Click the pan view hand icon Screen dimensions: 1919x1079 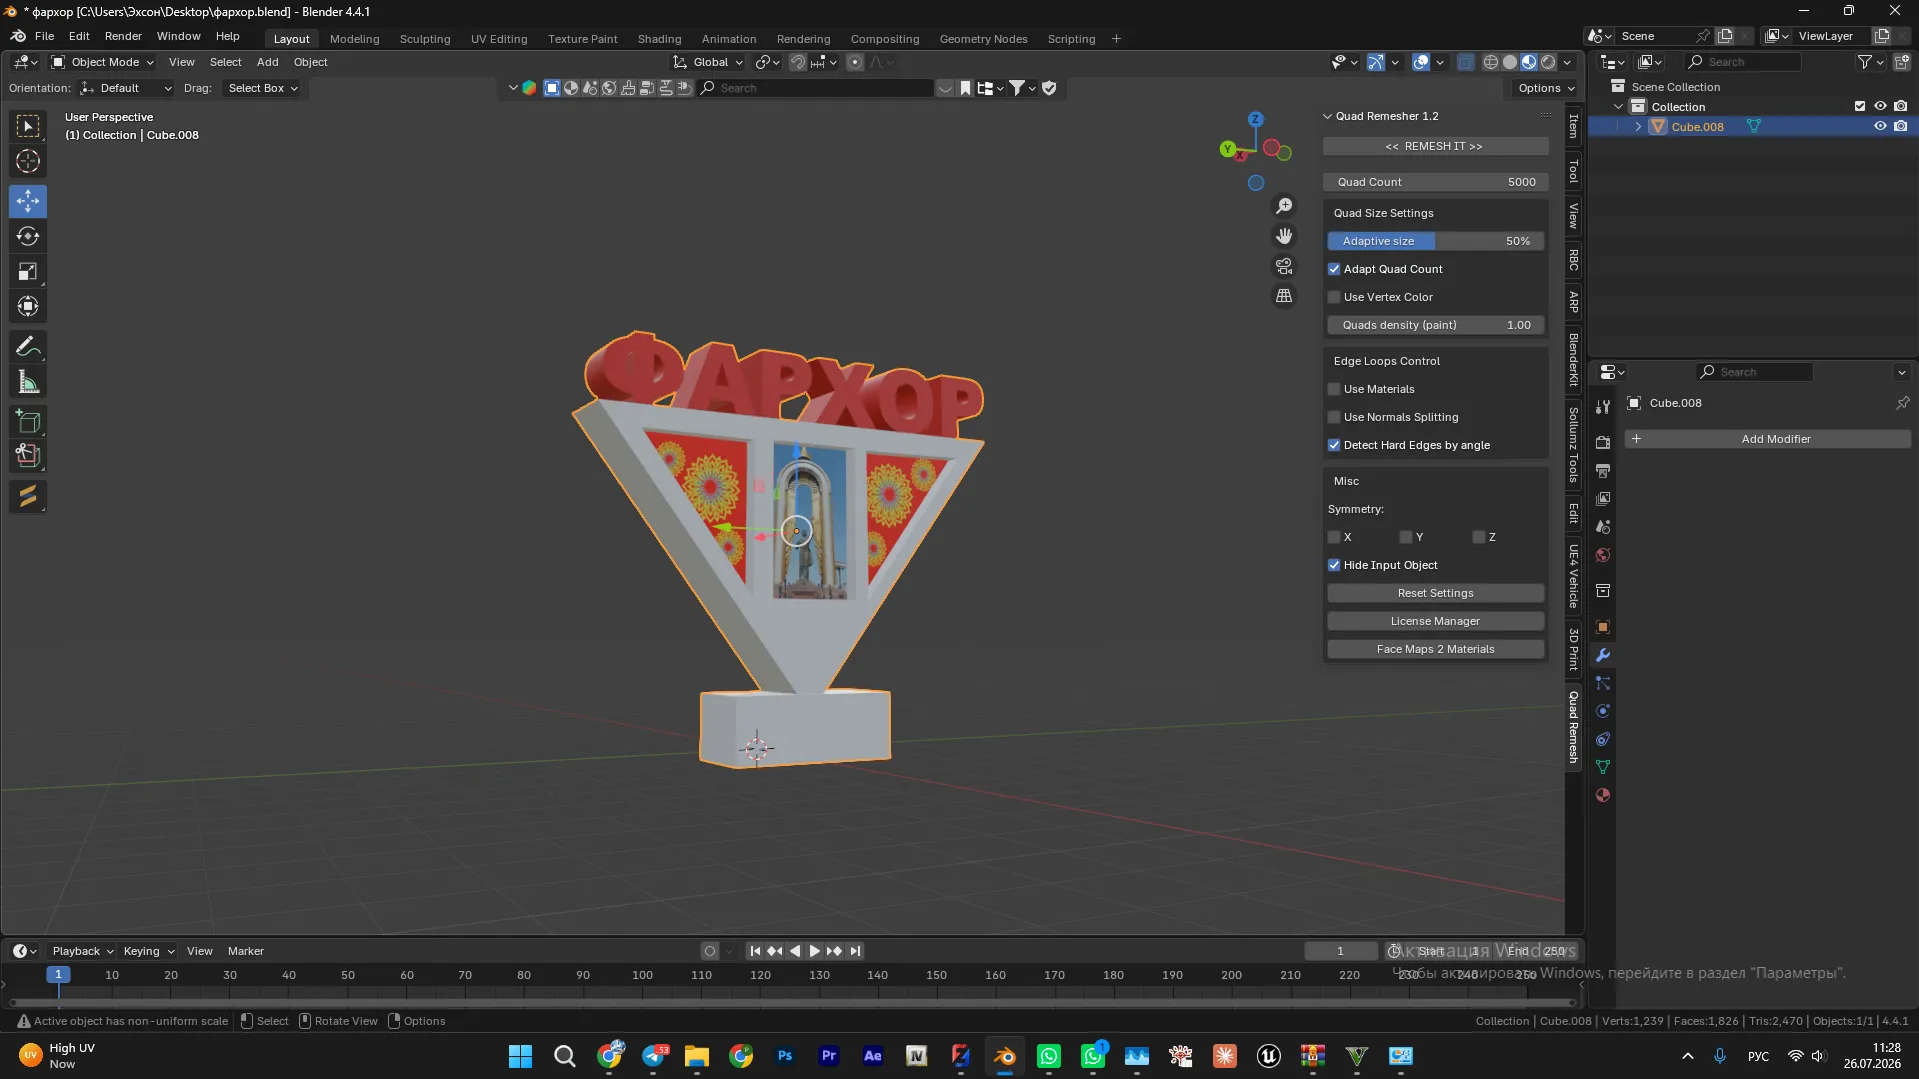click(x=1284, y=236)
